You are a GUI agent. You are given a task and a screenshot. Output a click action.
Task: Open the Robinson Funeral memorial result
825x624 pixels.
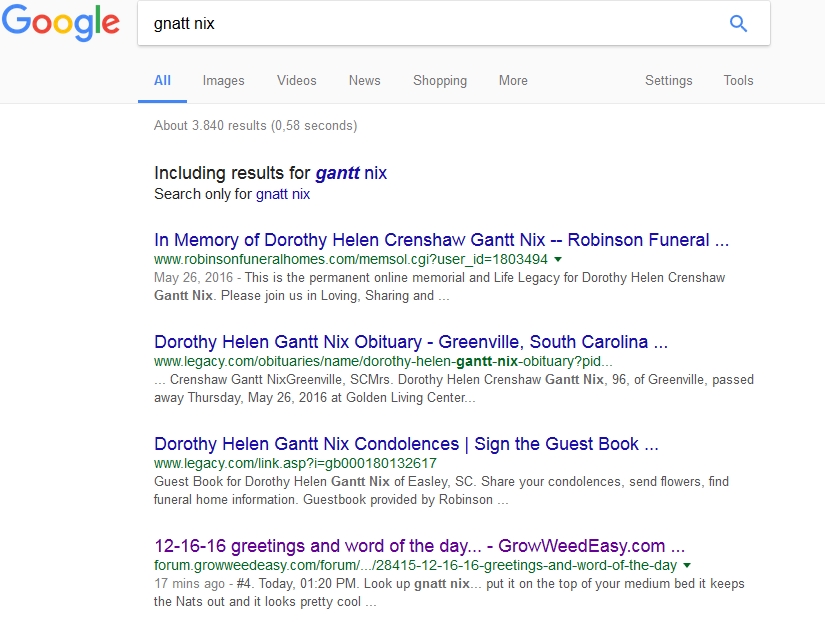441,240
